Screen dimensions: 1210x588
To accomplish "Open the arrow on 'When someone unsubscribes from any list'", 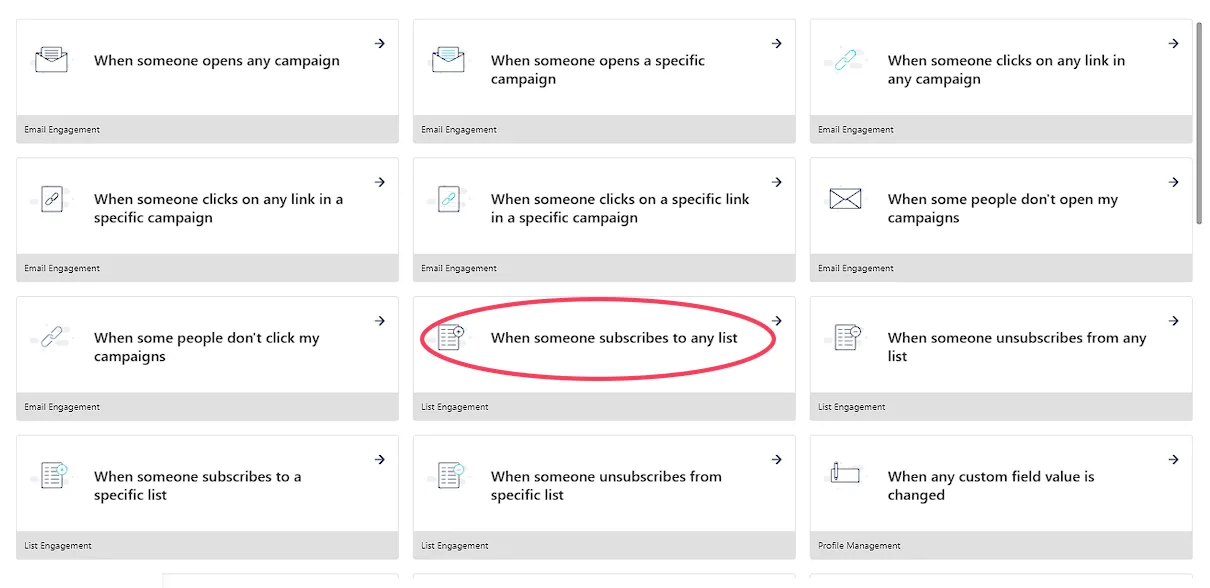I will point(1174,321).
